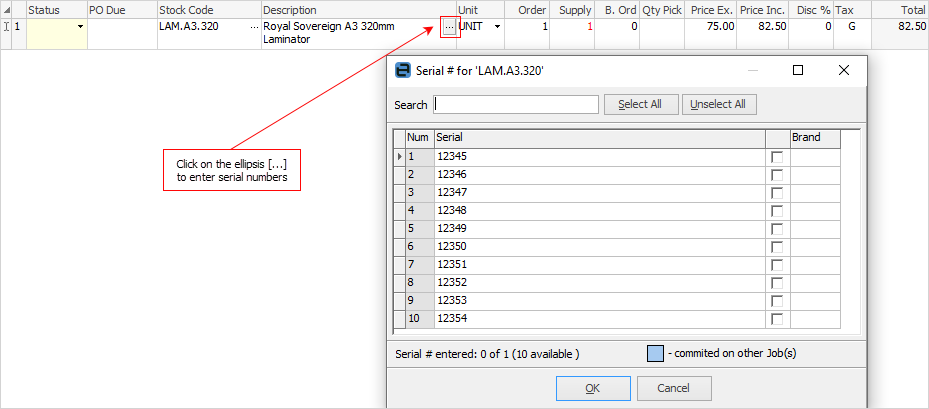Click the Description column header

click(x=359, y=10)
